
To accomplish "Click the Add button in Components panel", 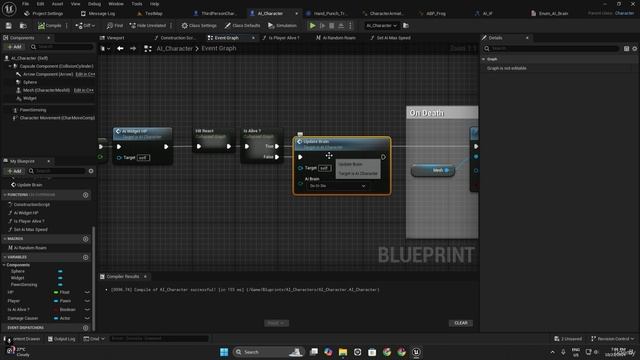I will [14, 47].
